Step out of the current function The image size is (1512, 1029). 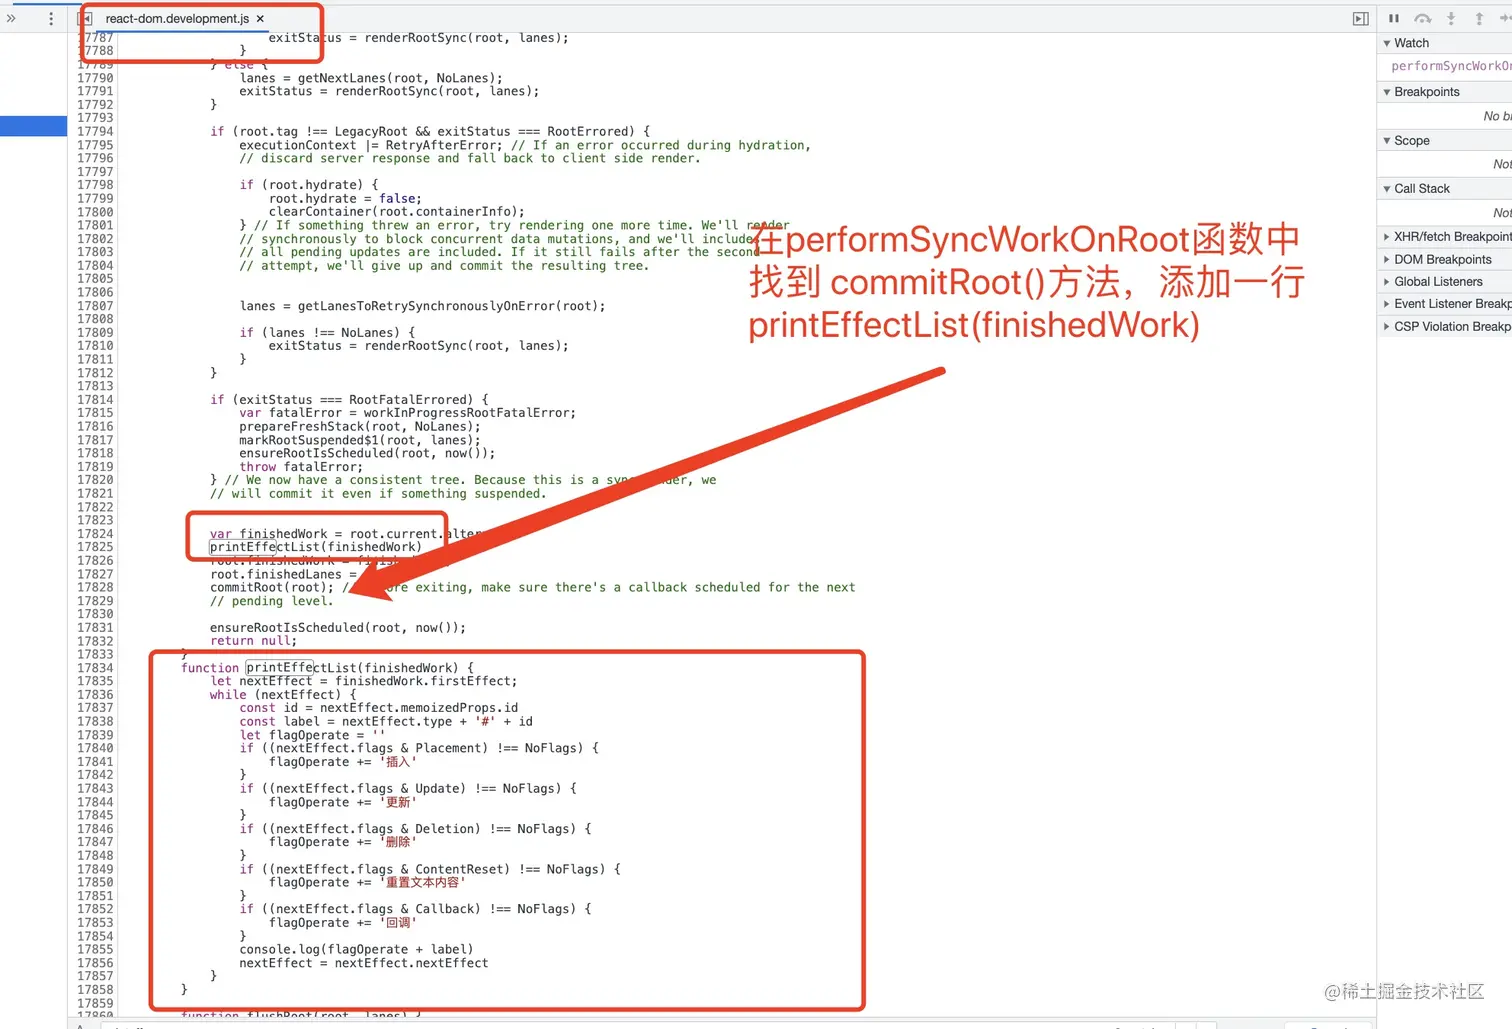[1478, 18]
